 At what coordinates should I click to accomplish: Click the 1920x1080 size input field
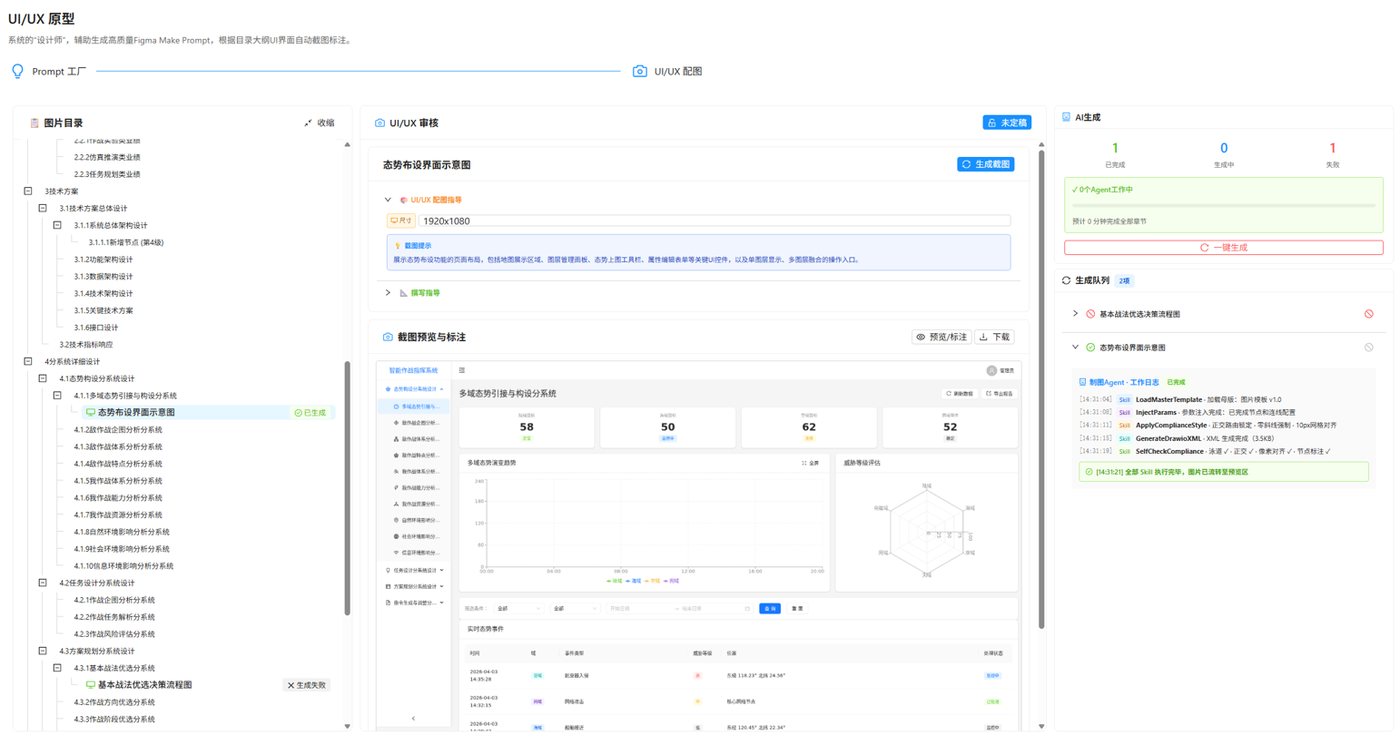[x=713, y=220]
